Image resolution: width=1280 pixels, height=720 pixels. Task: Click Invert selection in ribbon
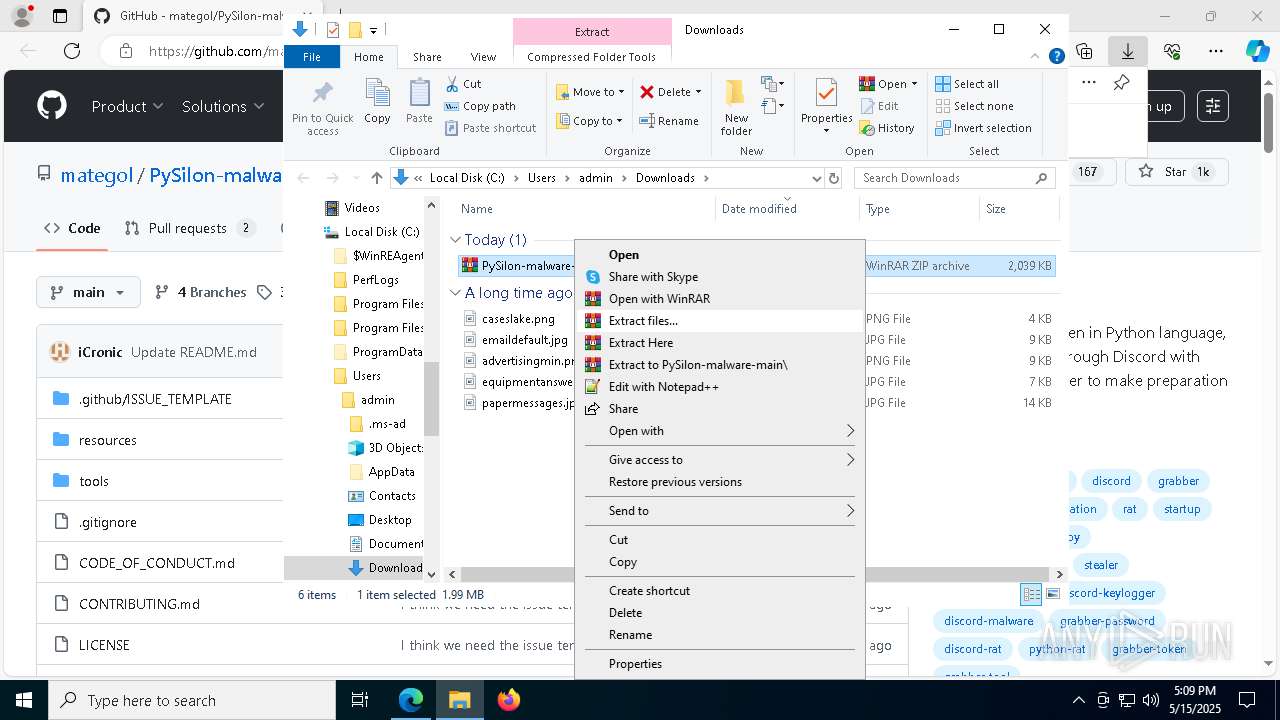(x=984, y=128)
